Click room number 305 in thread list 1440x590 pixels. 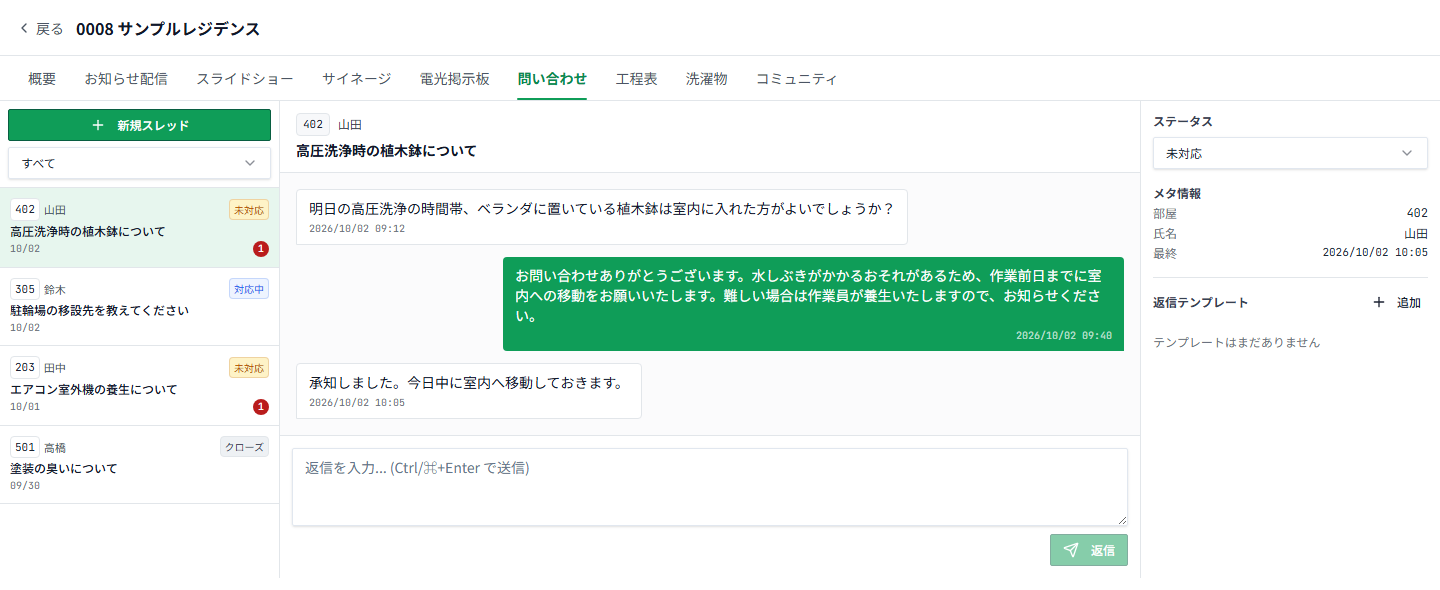[25, 289]
